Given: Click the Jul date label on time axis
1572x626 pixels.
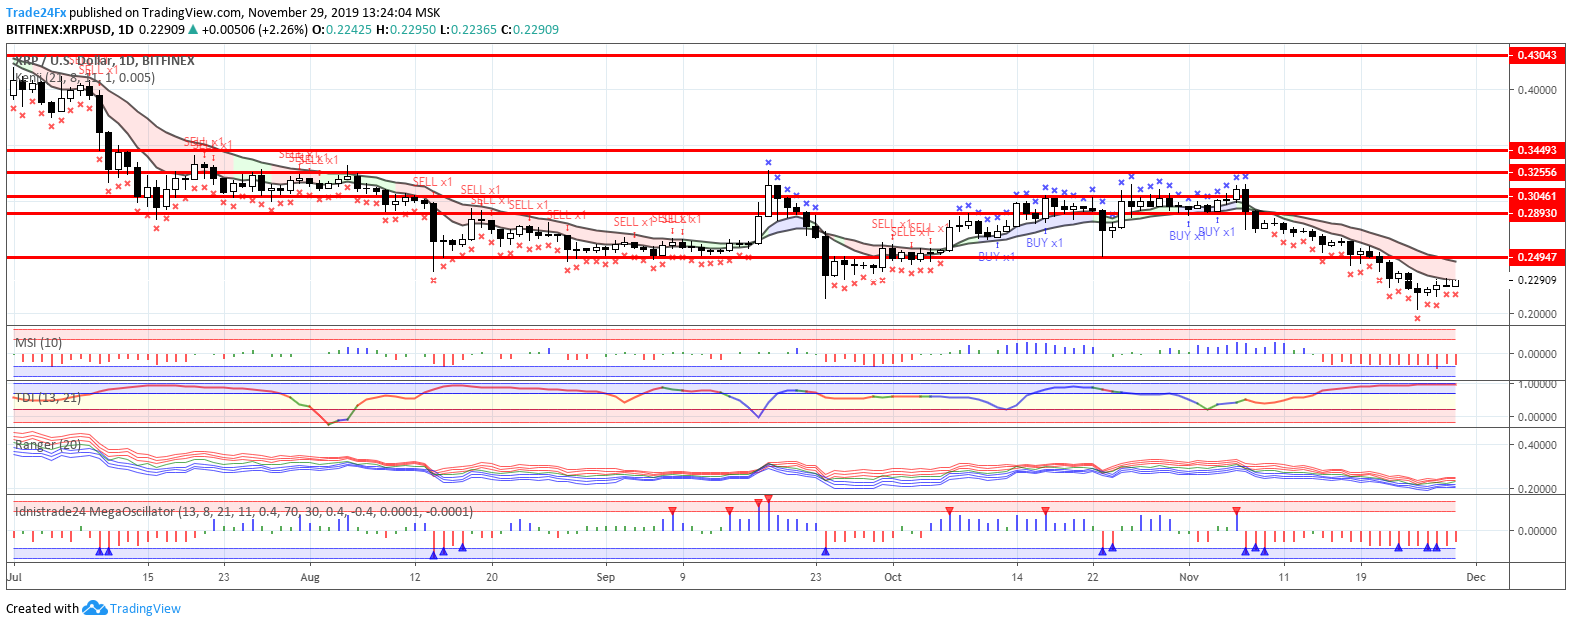Looking at the screenshot, I should coord(15,577).
